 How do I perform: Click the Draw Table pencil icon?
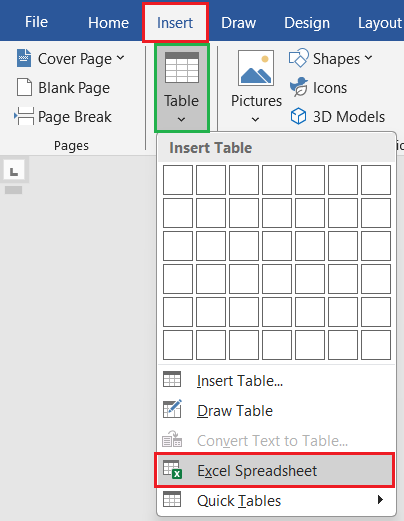(172, 409)
